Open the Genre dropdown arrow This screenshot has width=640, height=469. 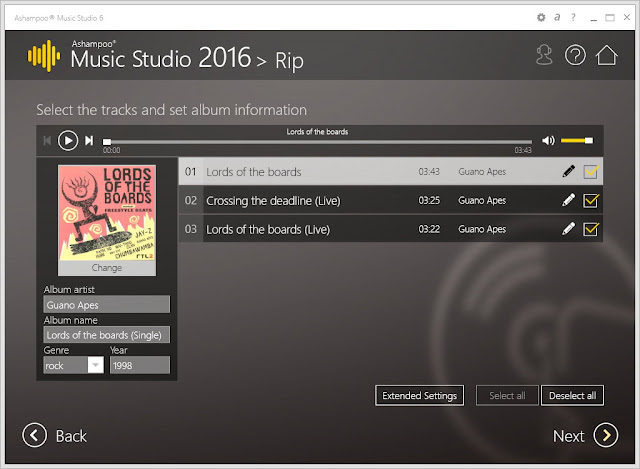(x=96, y=365)
